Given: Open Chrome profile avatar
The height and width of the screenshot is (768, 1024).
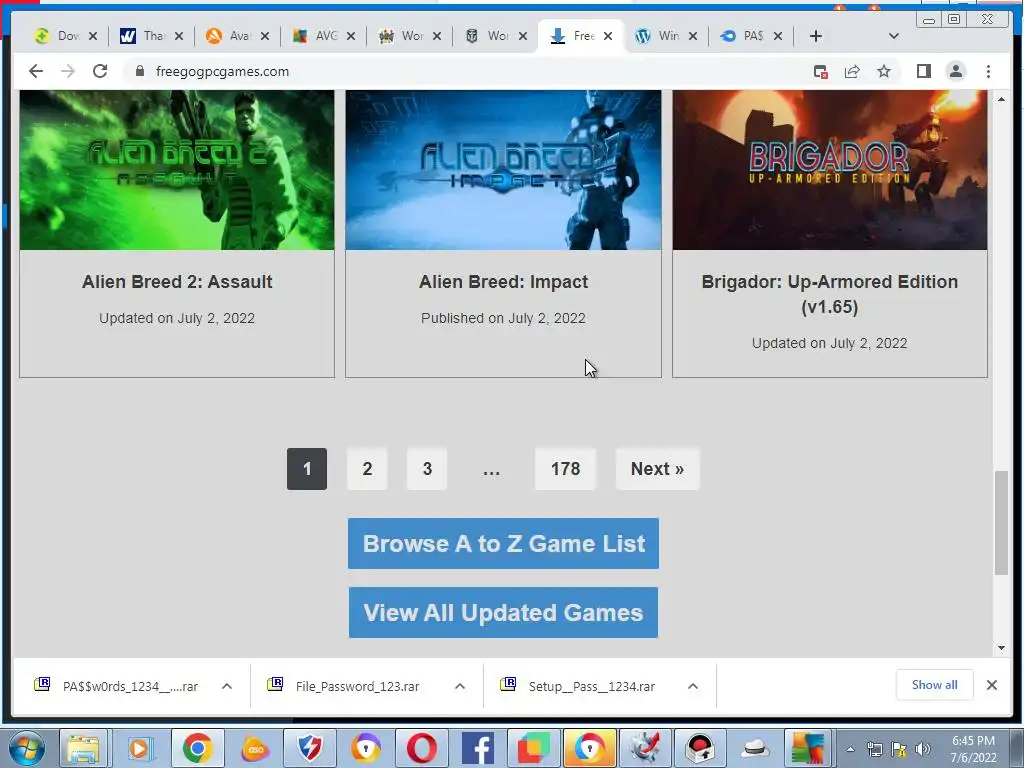Looking at the screenshot, I should pyautogui.click(x=955, y=71).
